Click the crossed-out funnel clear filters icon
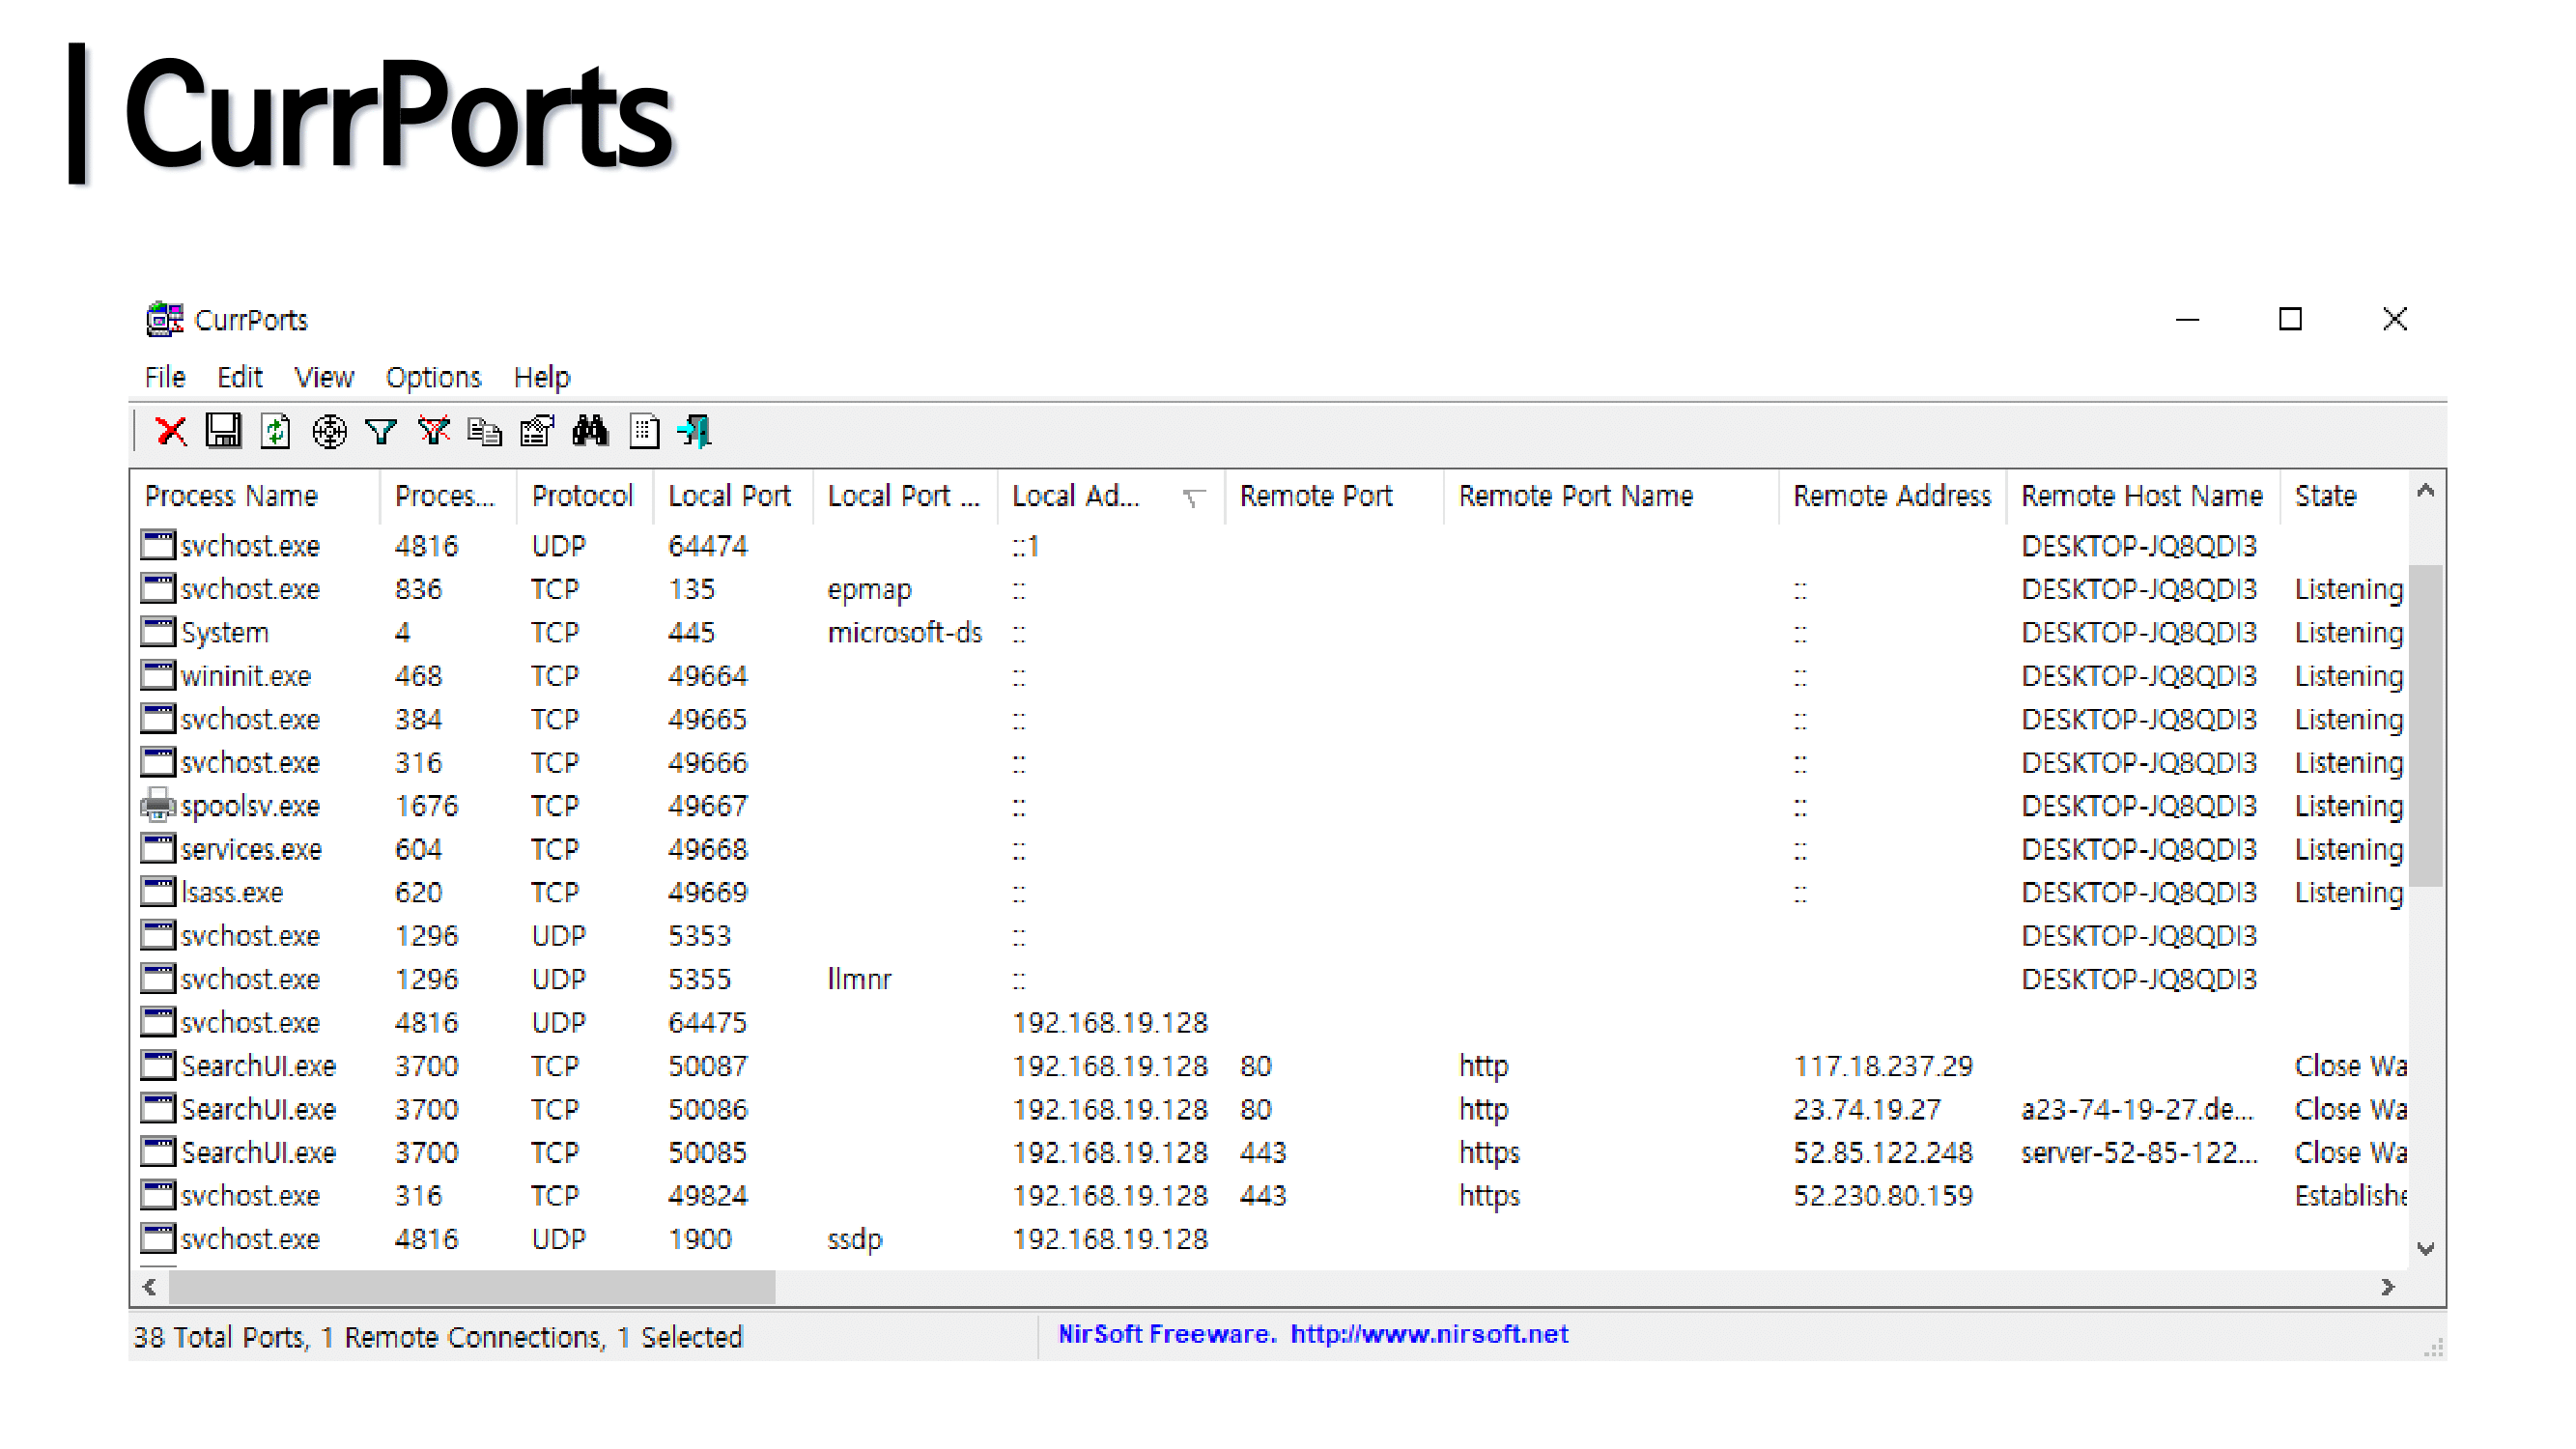 point(434,431)
